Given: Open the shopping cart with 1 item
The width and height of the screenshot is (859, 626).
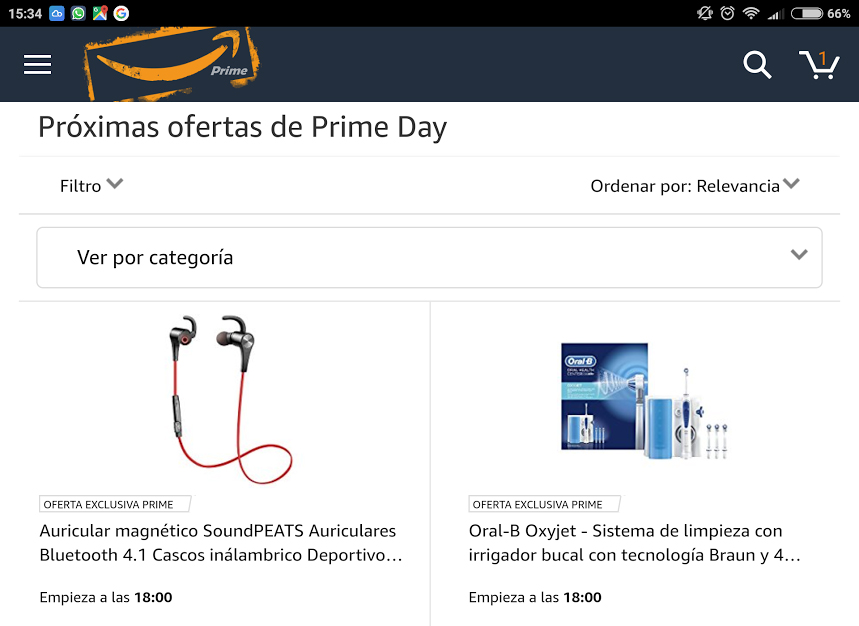Looking at the screenshot, I should [x=819, y=65].
